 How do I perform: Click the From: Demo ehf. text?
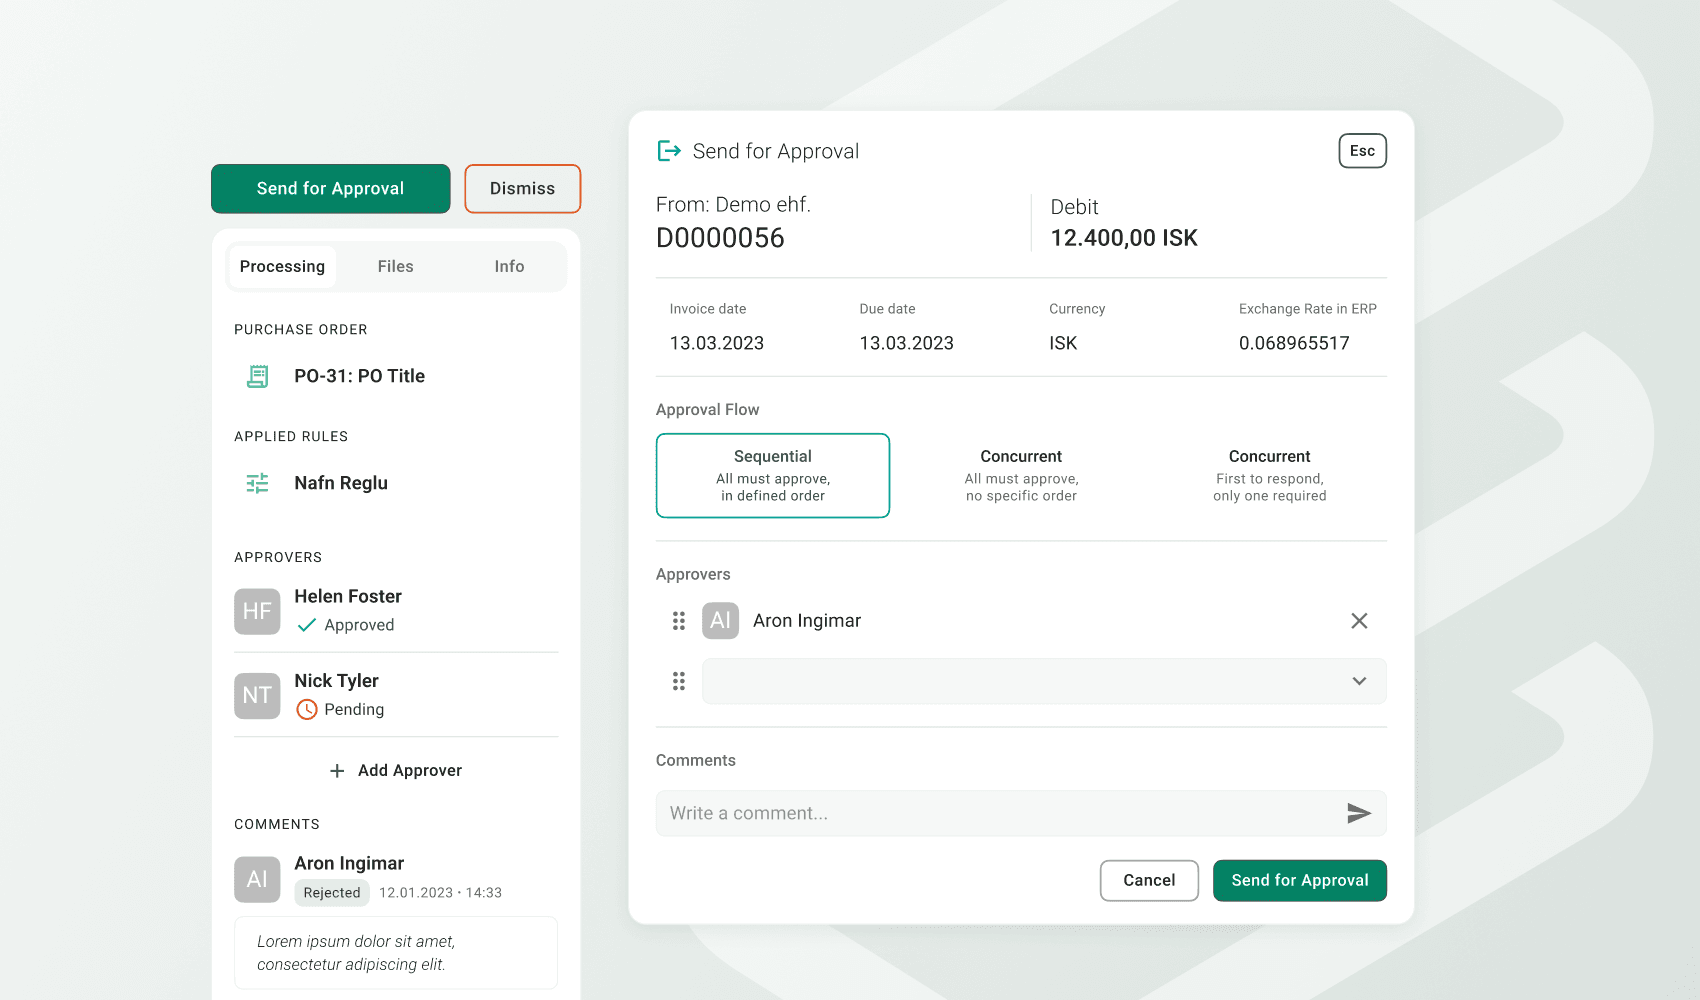pos(733,205)
